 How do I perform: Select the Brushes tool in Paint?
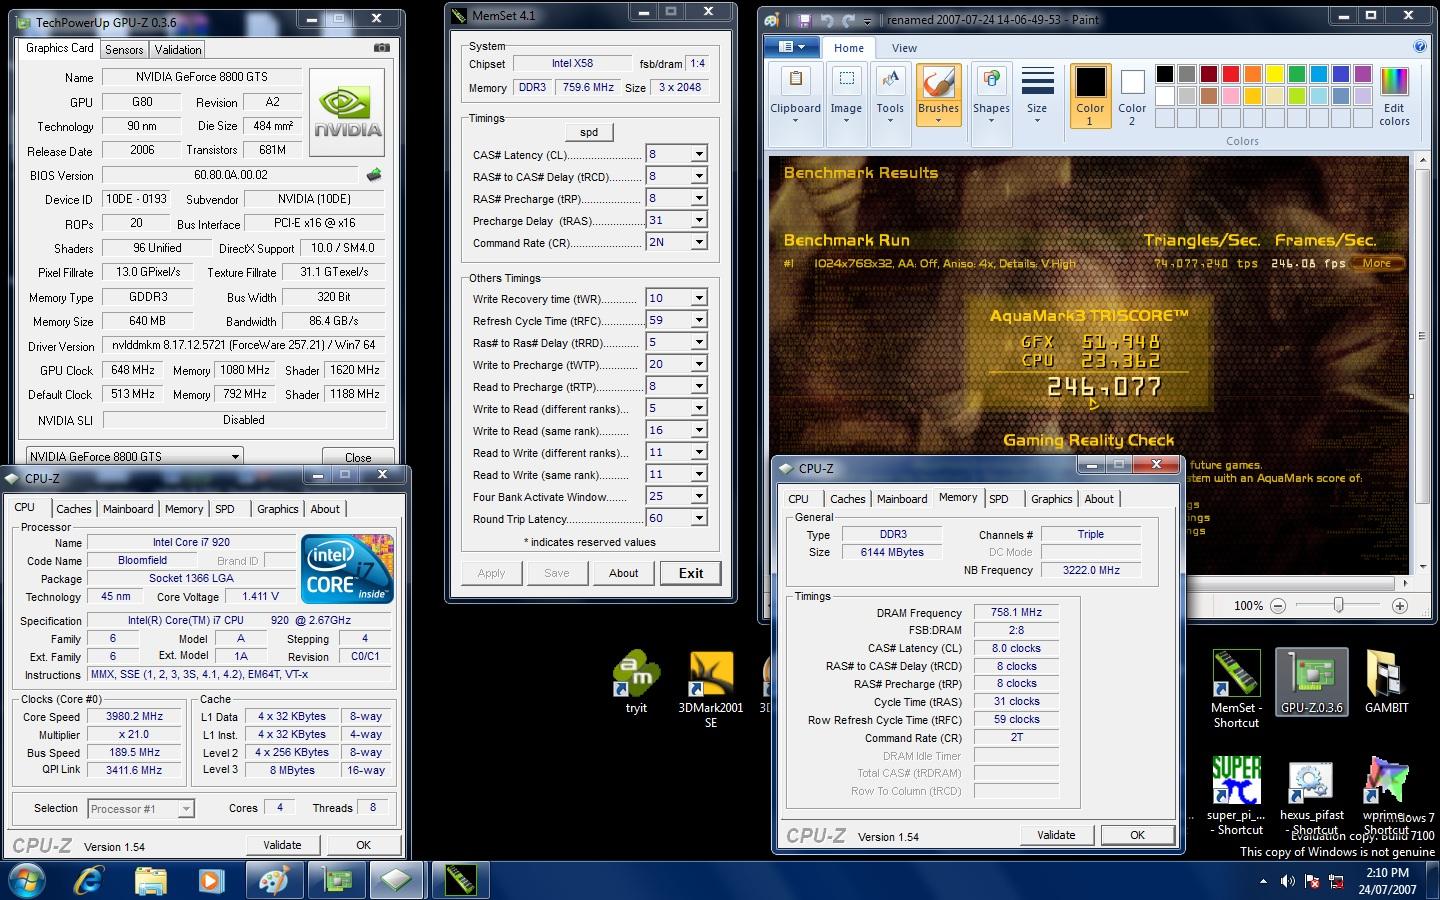pos(938,94)
